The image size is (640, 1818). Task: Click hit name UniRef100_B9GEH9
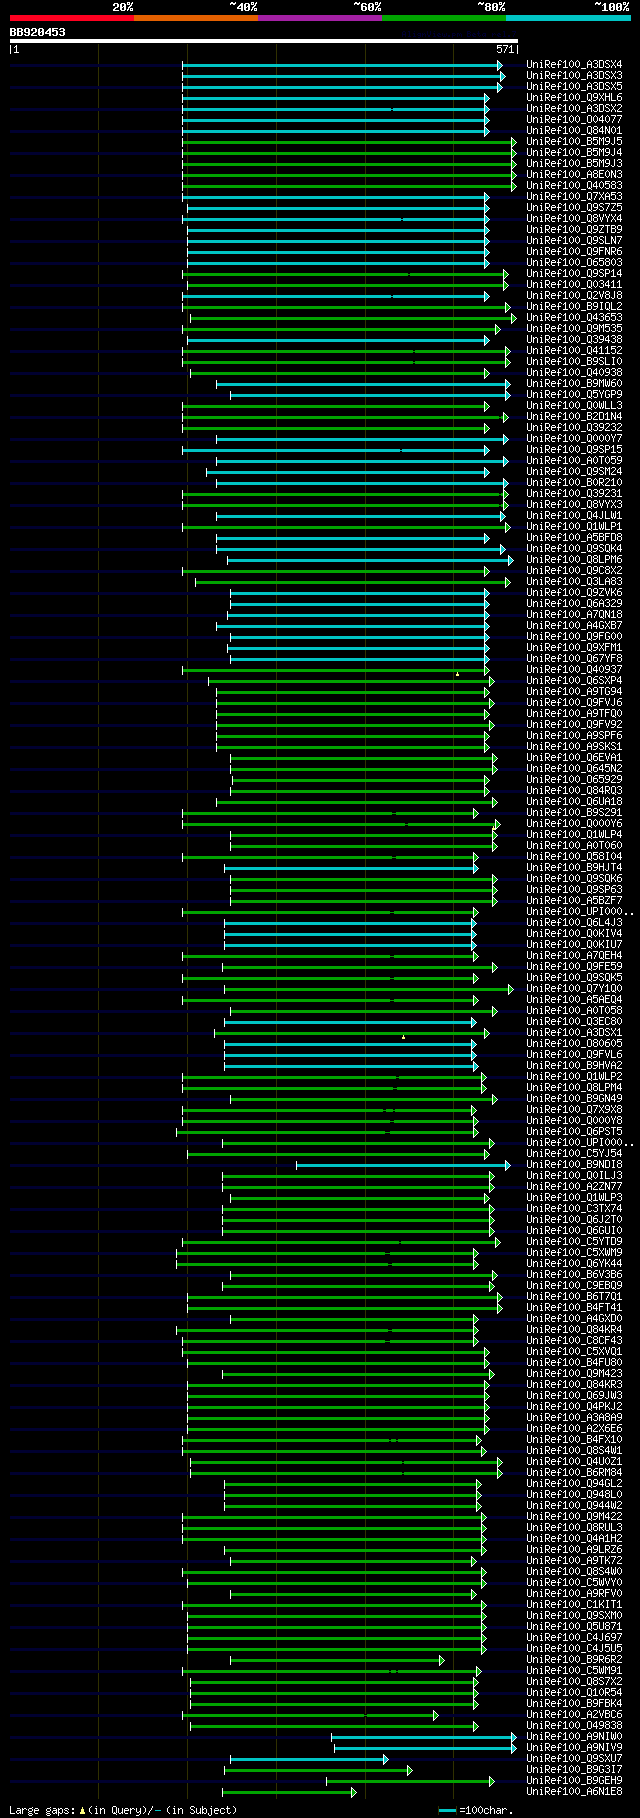(574, 1781)
